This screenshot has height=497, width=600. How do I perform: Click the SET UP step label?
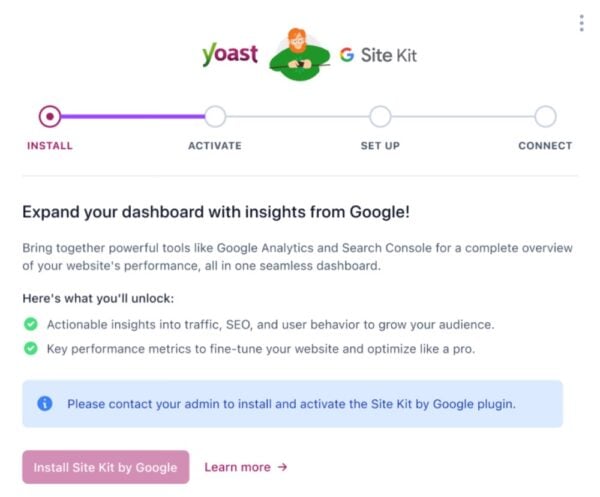coord(380,146)
